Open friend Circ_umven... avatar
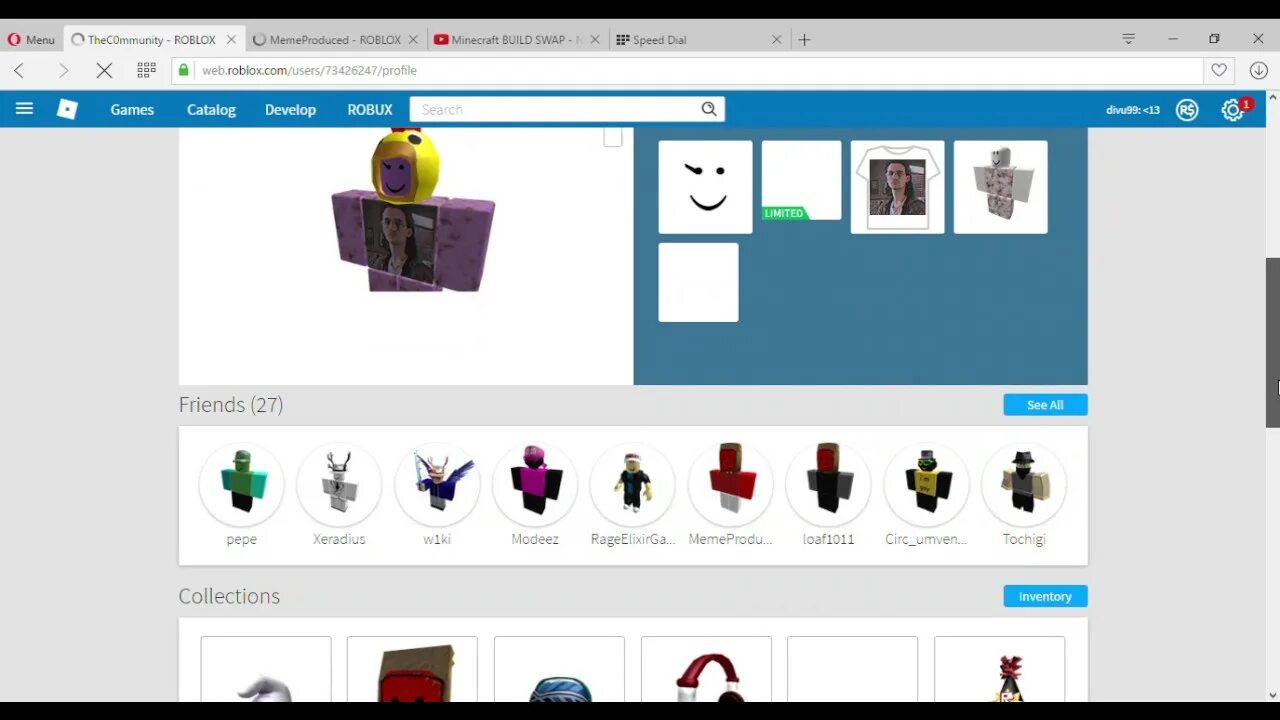The width and height of the screenshot is (1280, 720). point(926,484)
